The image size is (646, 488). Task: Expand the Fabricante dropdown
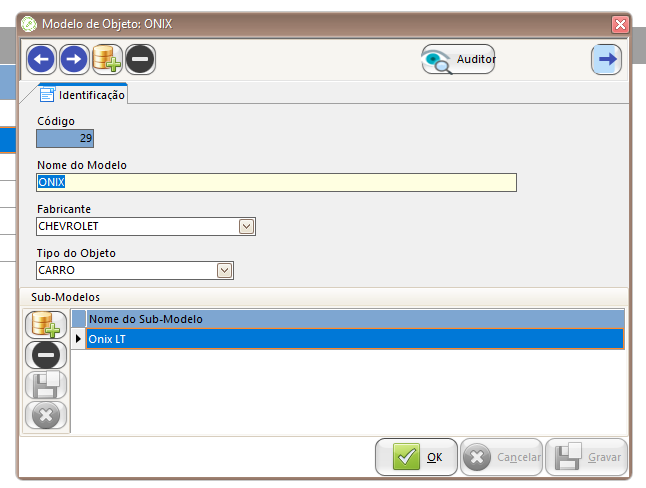tap(247, 227)
